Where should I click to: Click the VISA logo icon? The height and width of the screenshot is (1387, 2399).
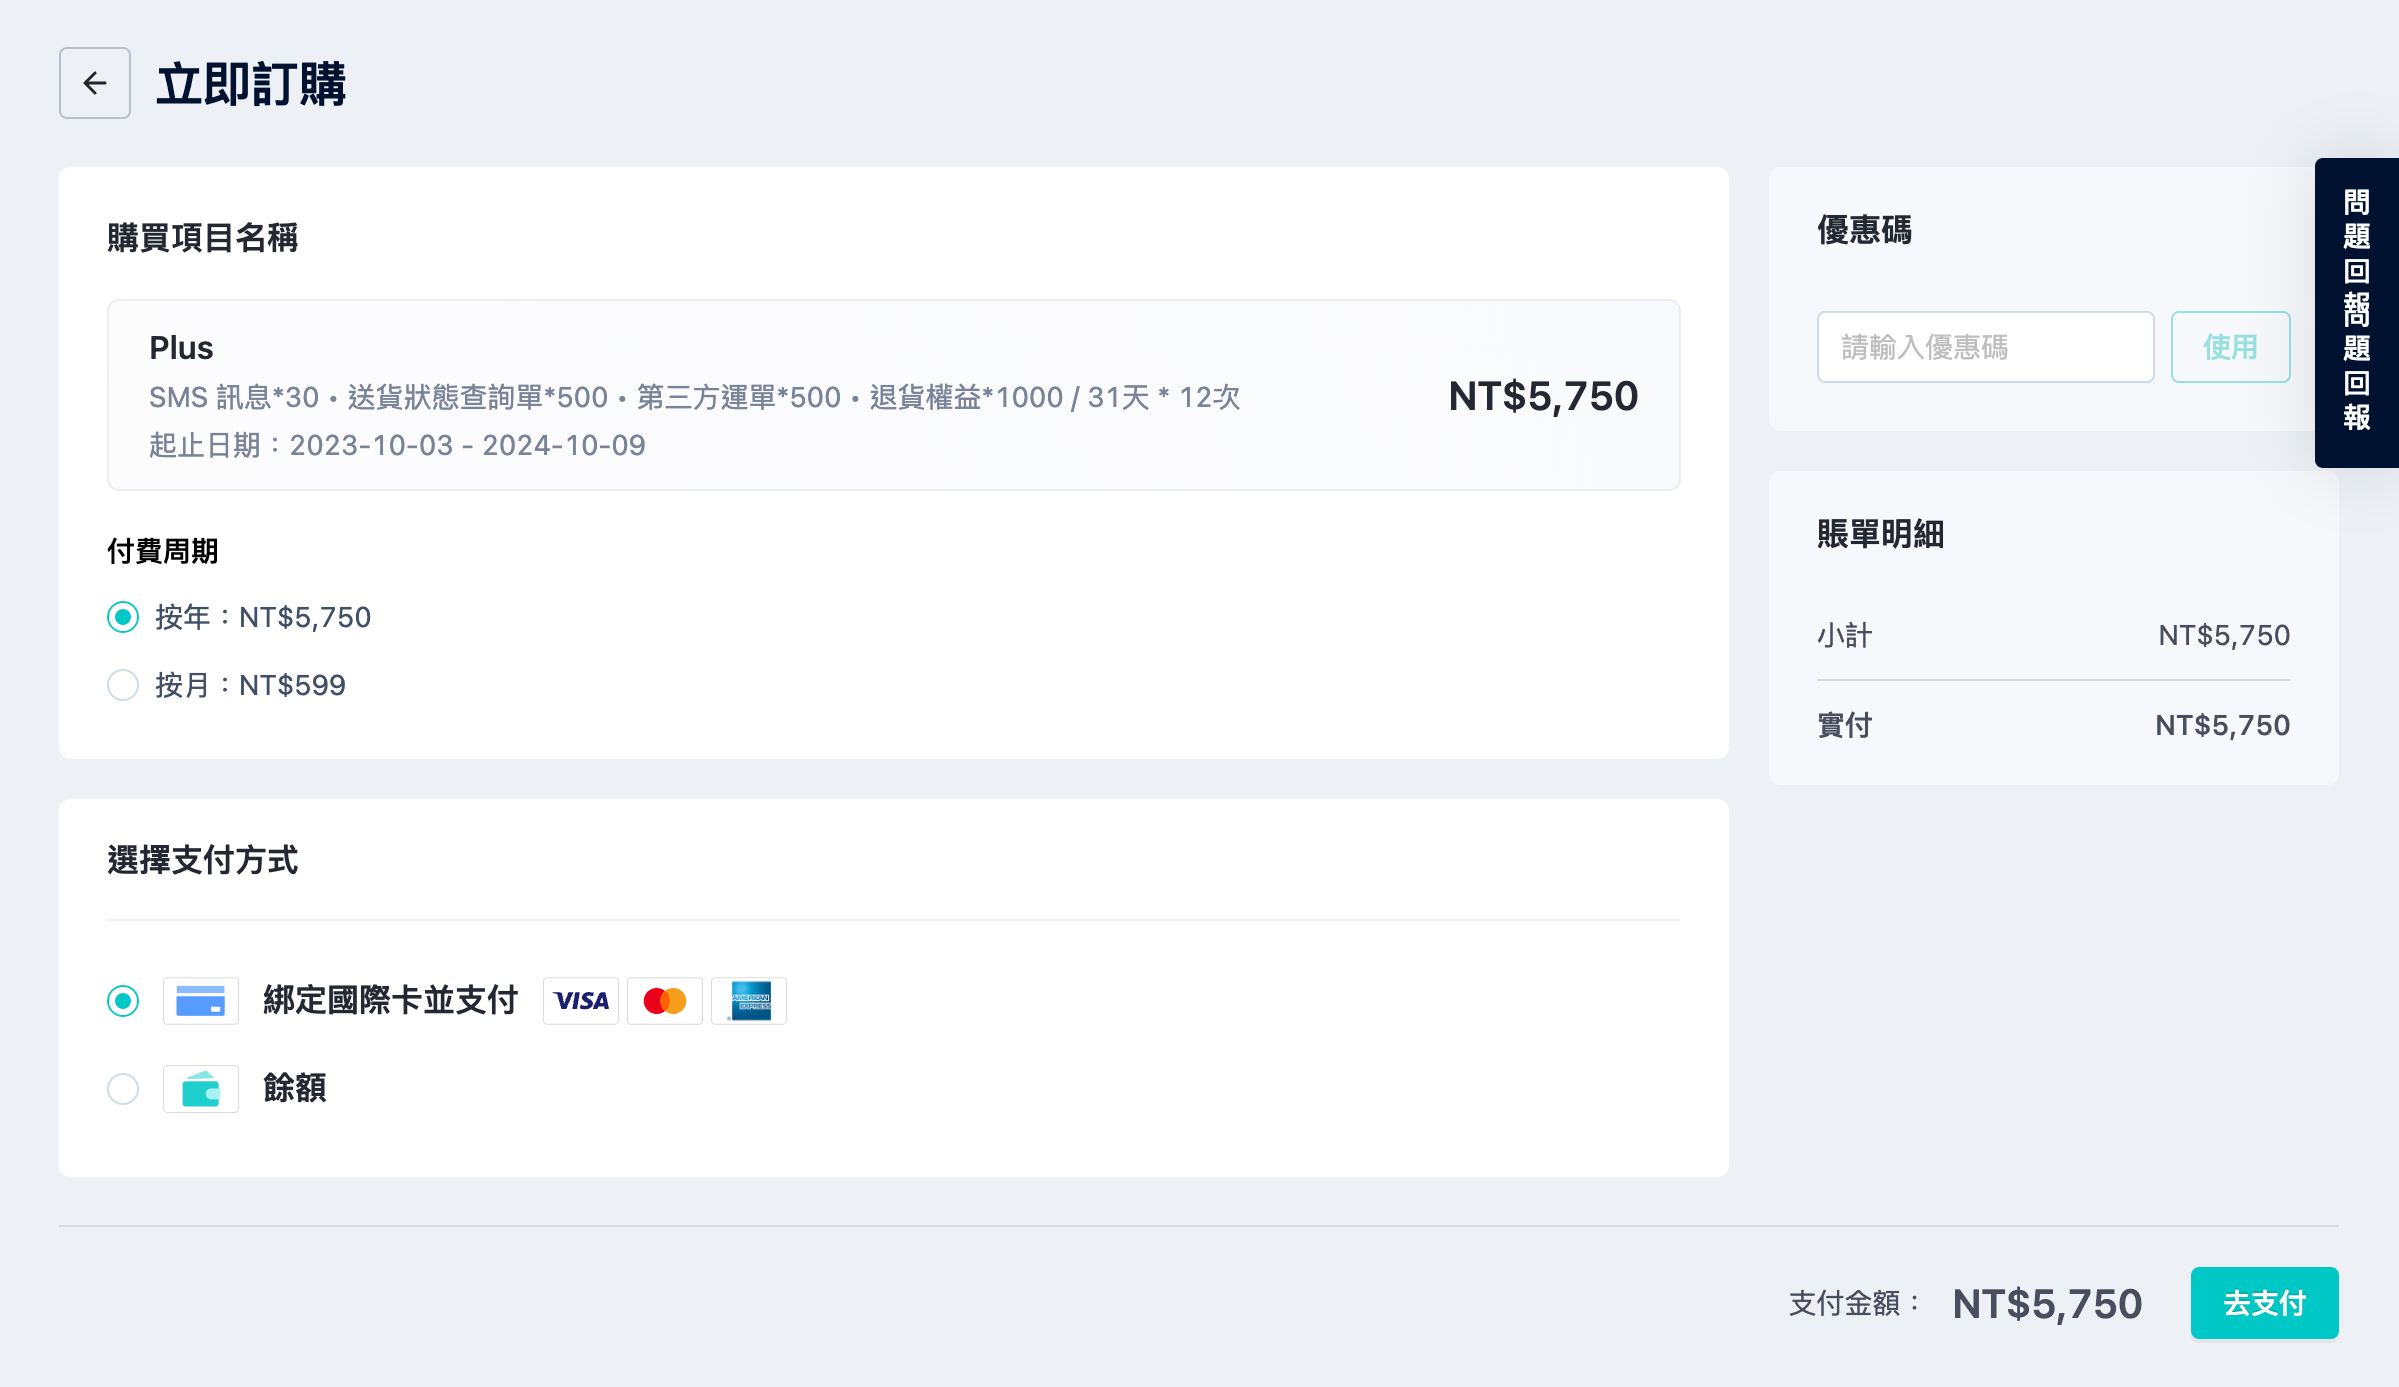click(581, 1001)
